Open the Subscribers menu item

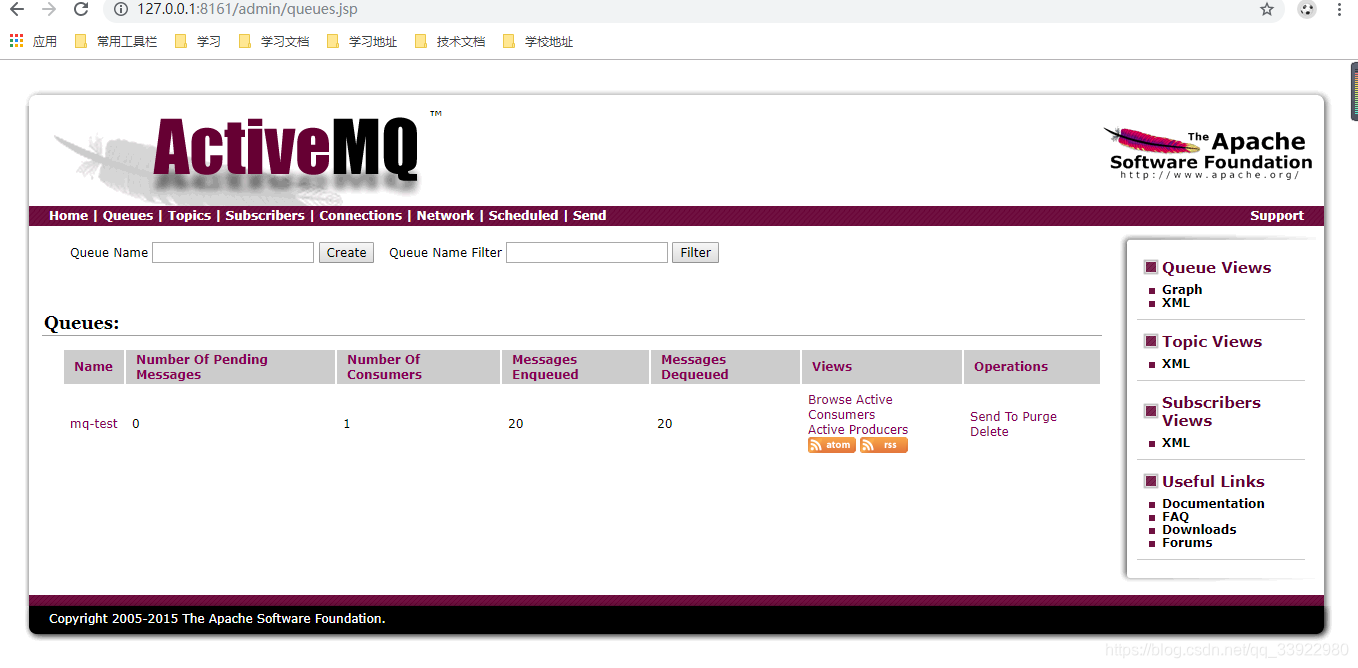[265, 216]
